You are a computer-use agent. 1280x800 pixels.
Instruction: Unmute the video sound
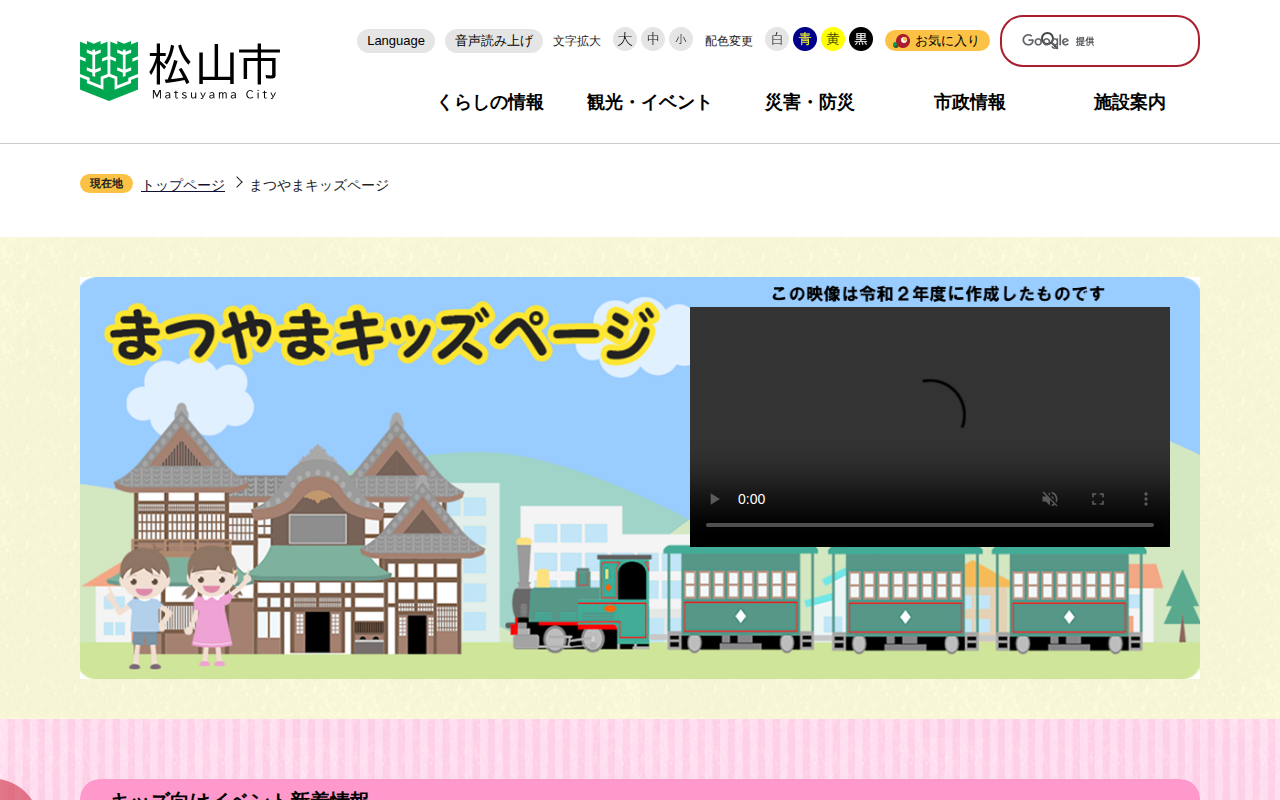(x=1050, y=499)
